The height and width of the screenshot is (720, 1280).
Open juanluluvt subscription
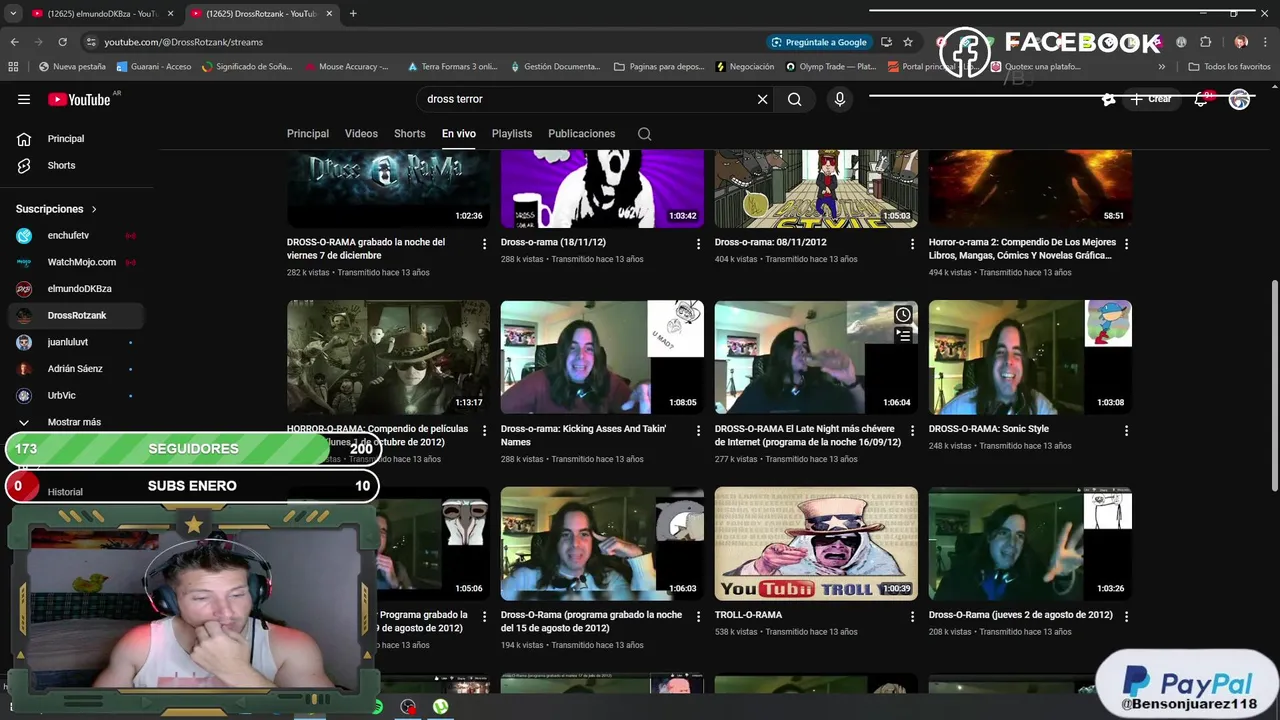78,342
